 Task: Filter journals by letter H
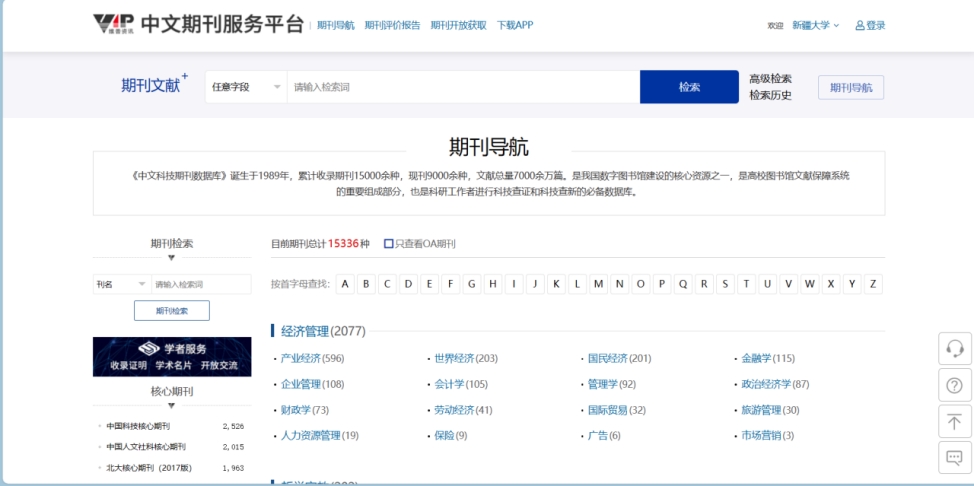click(x=493, y=284)
